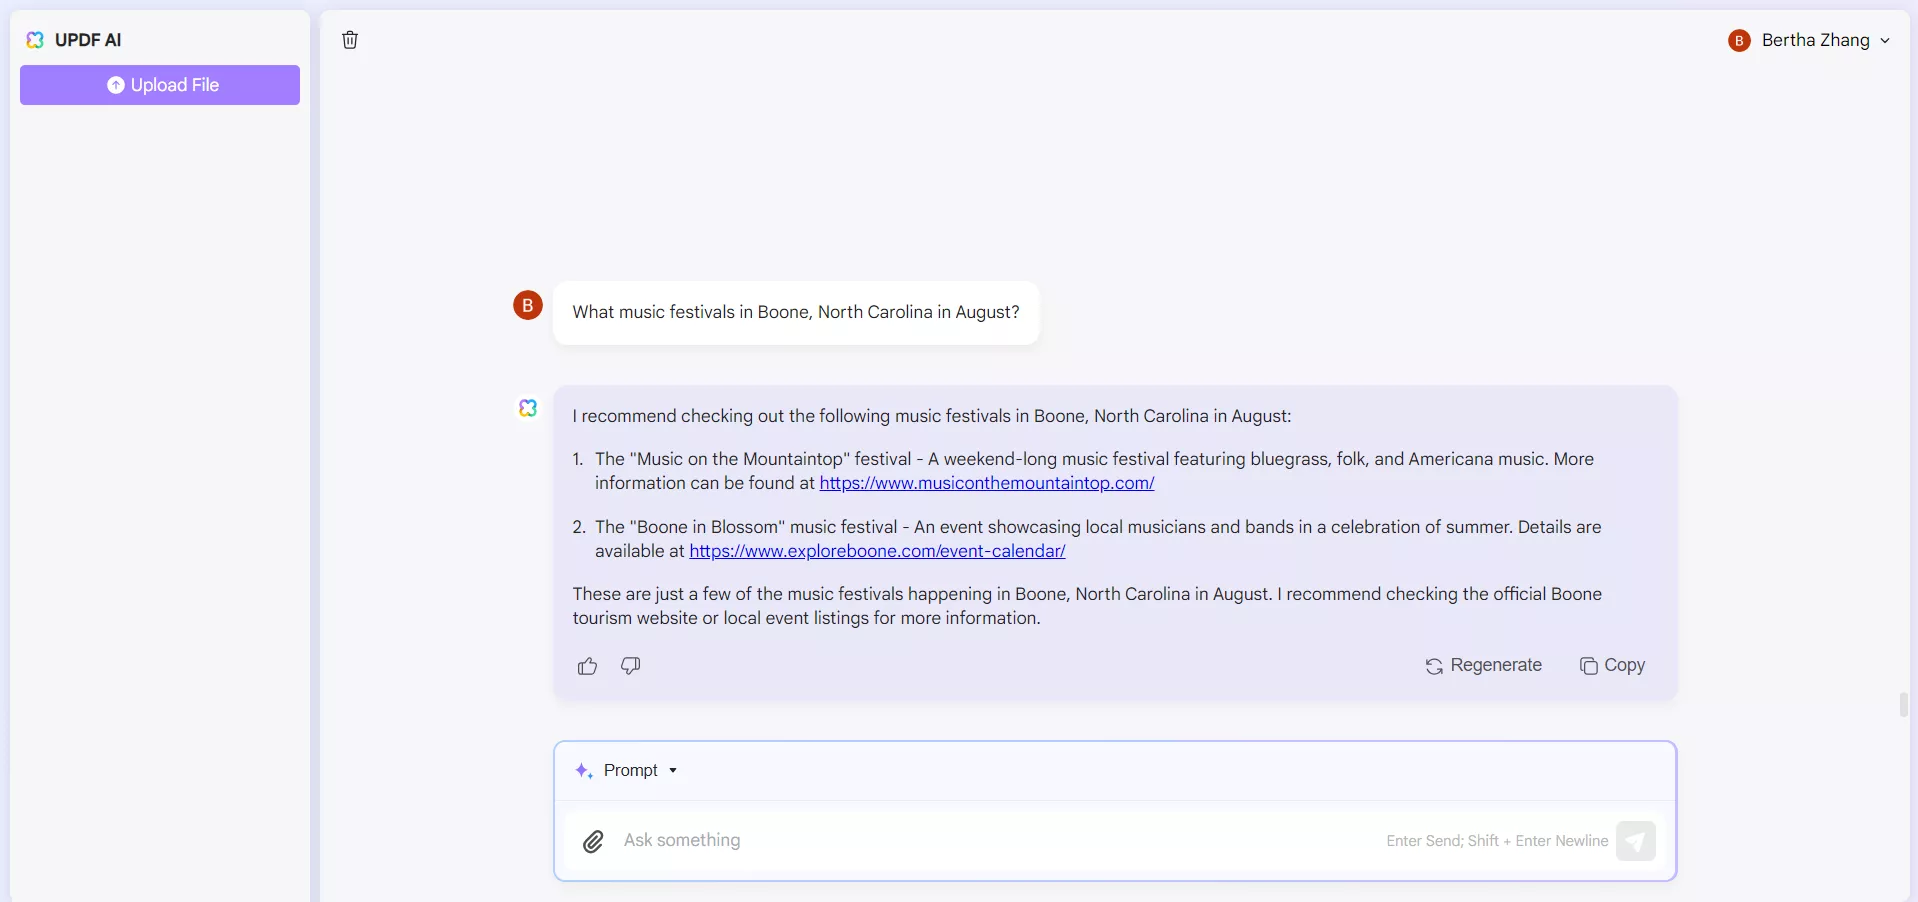
Task: Open the Bertha Zhang account dropdown
Action: (x=1885, y=40)
